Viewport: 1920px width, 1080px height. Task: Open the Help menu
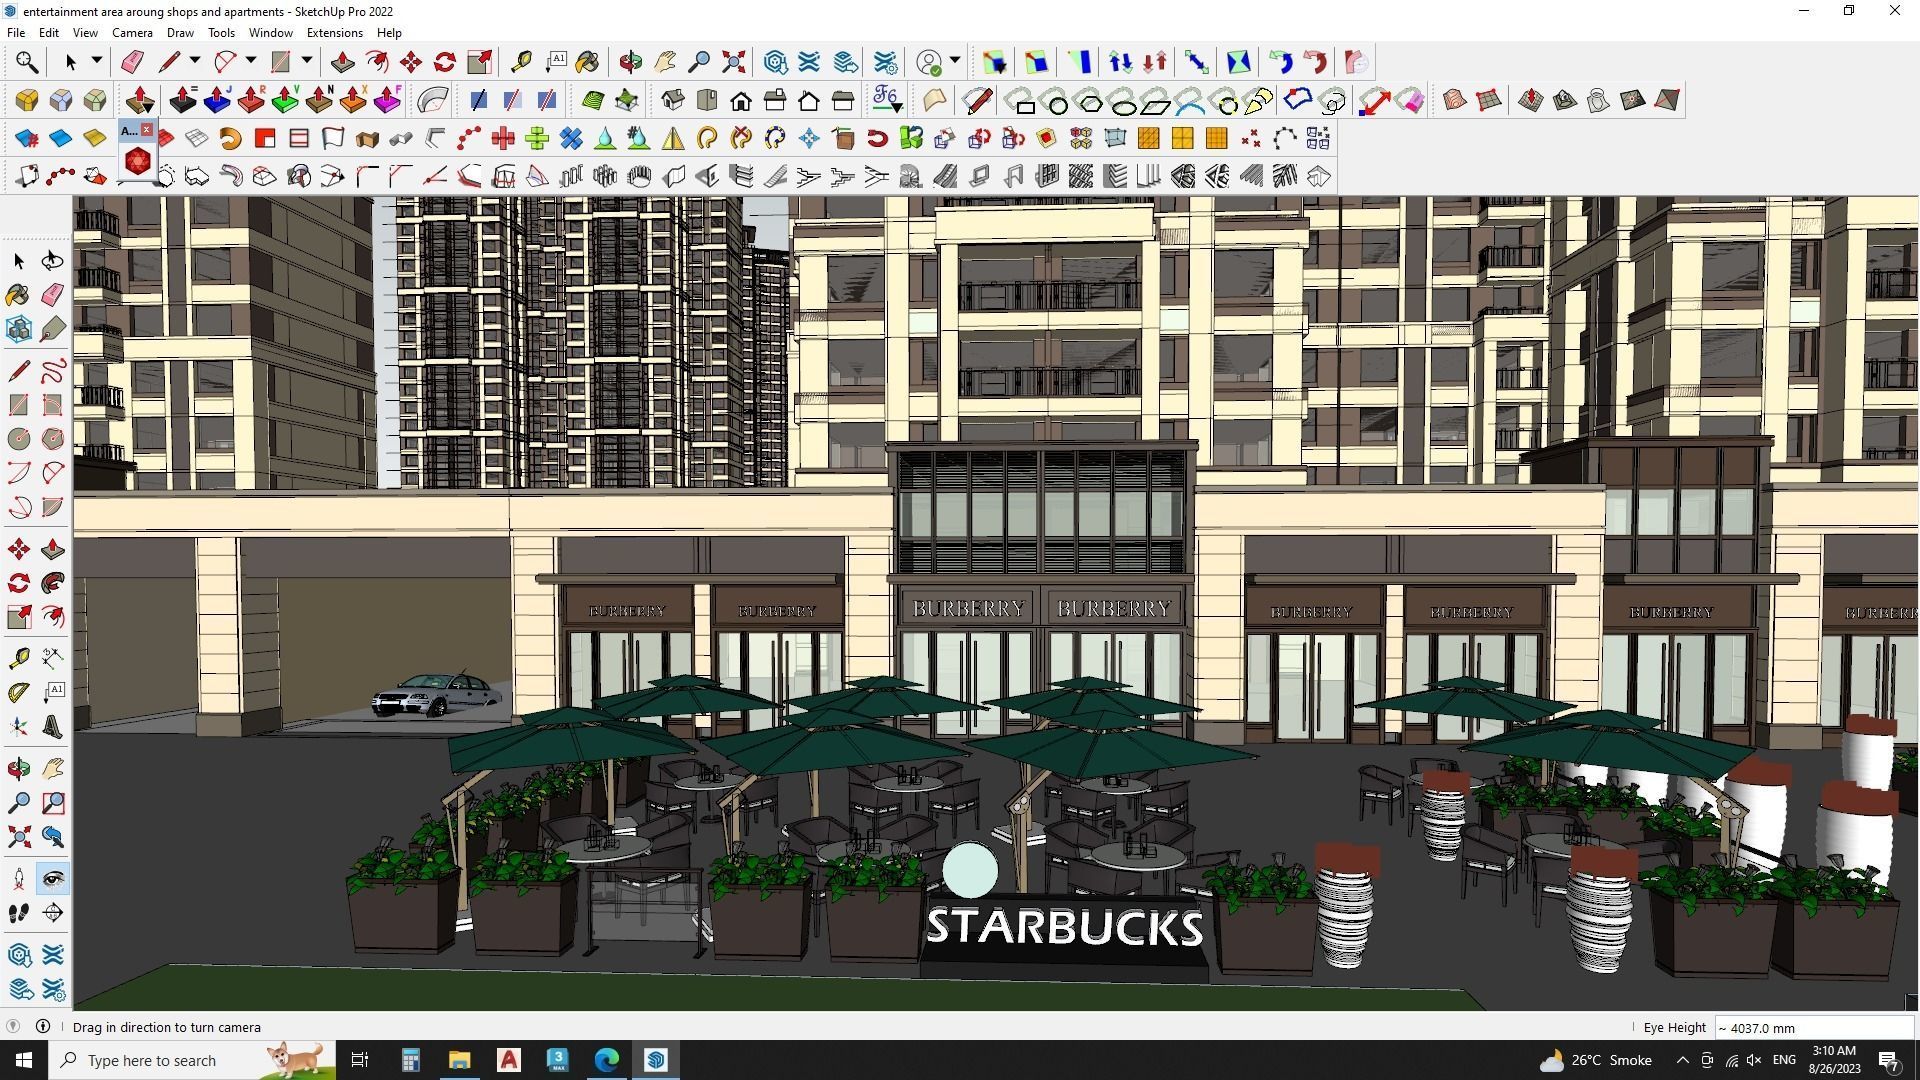pyautogui.click(x=389, y=32)
